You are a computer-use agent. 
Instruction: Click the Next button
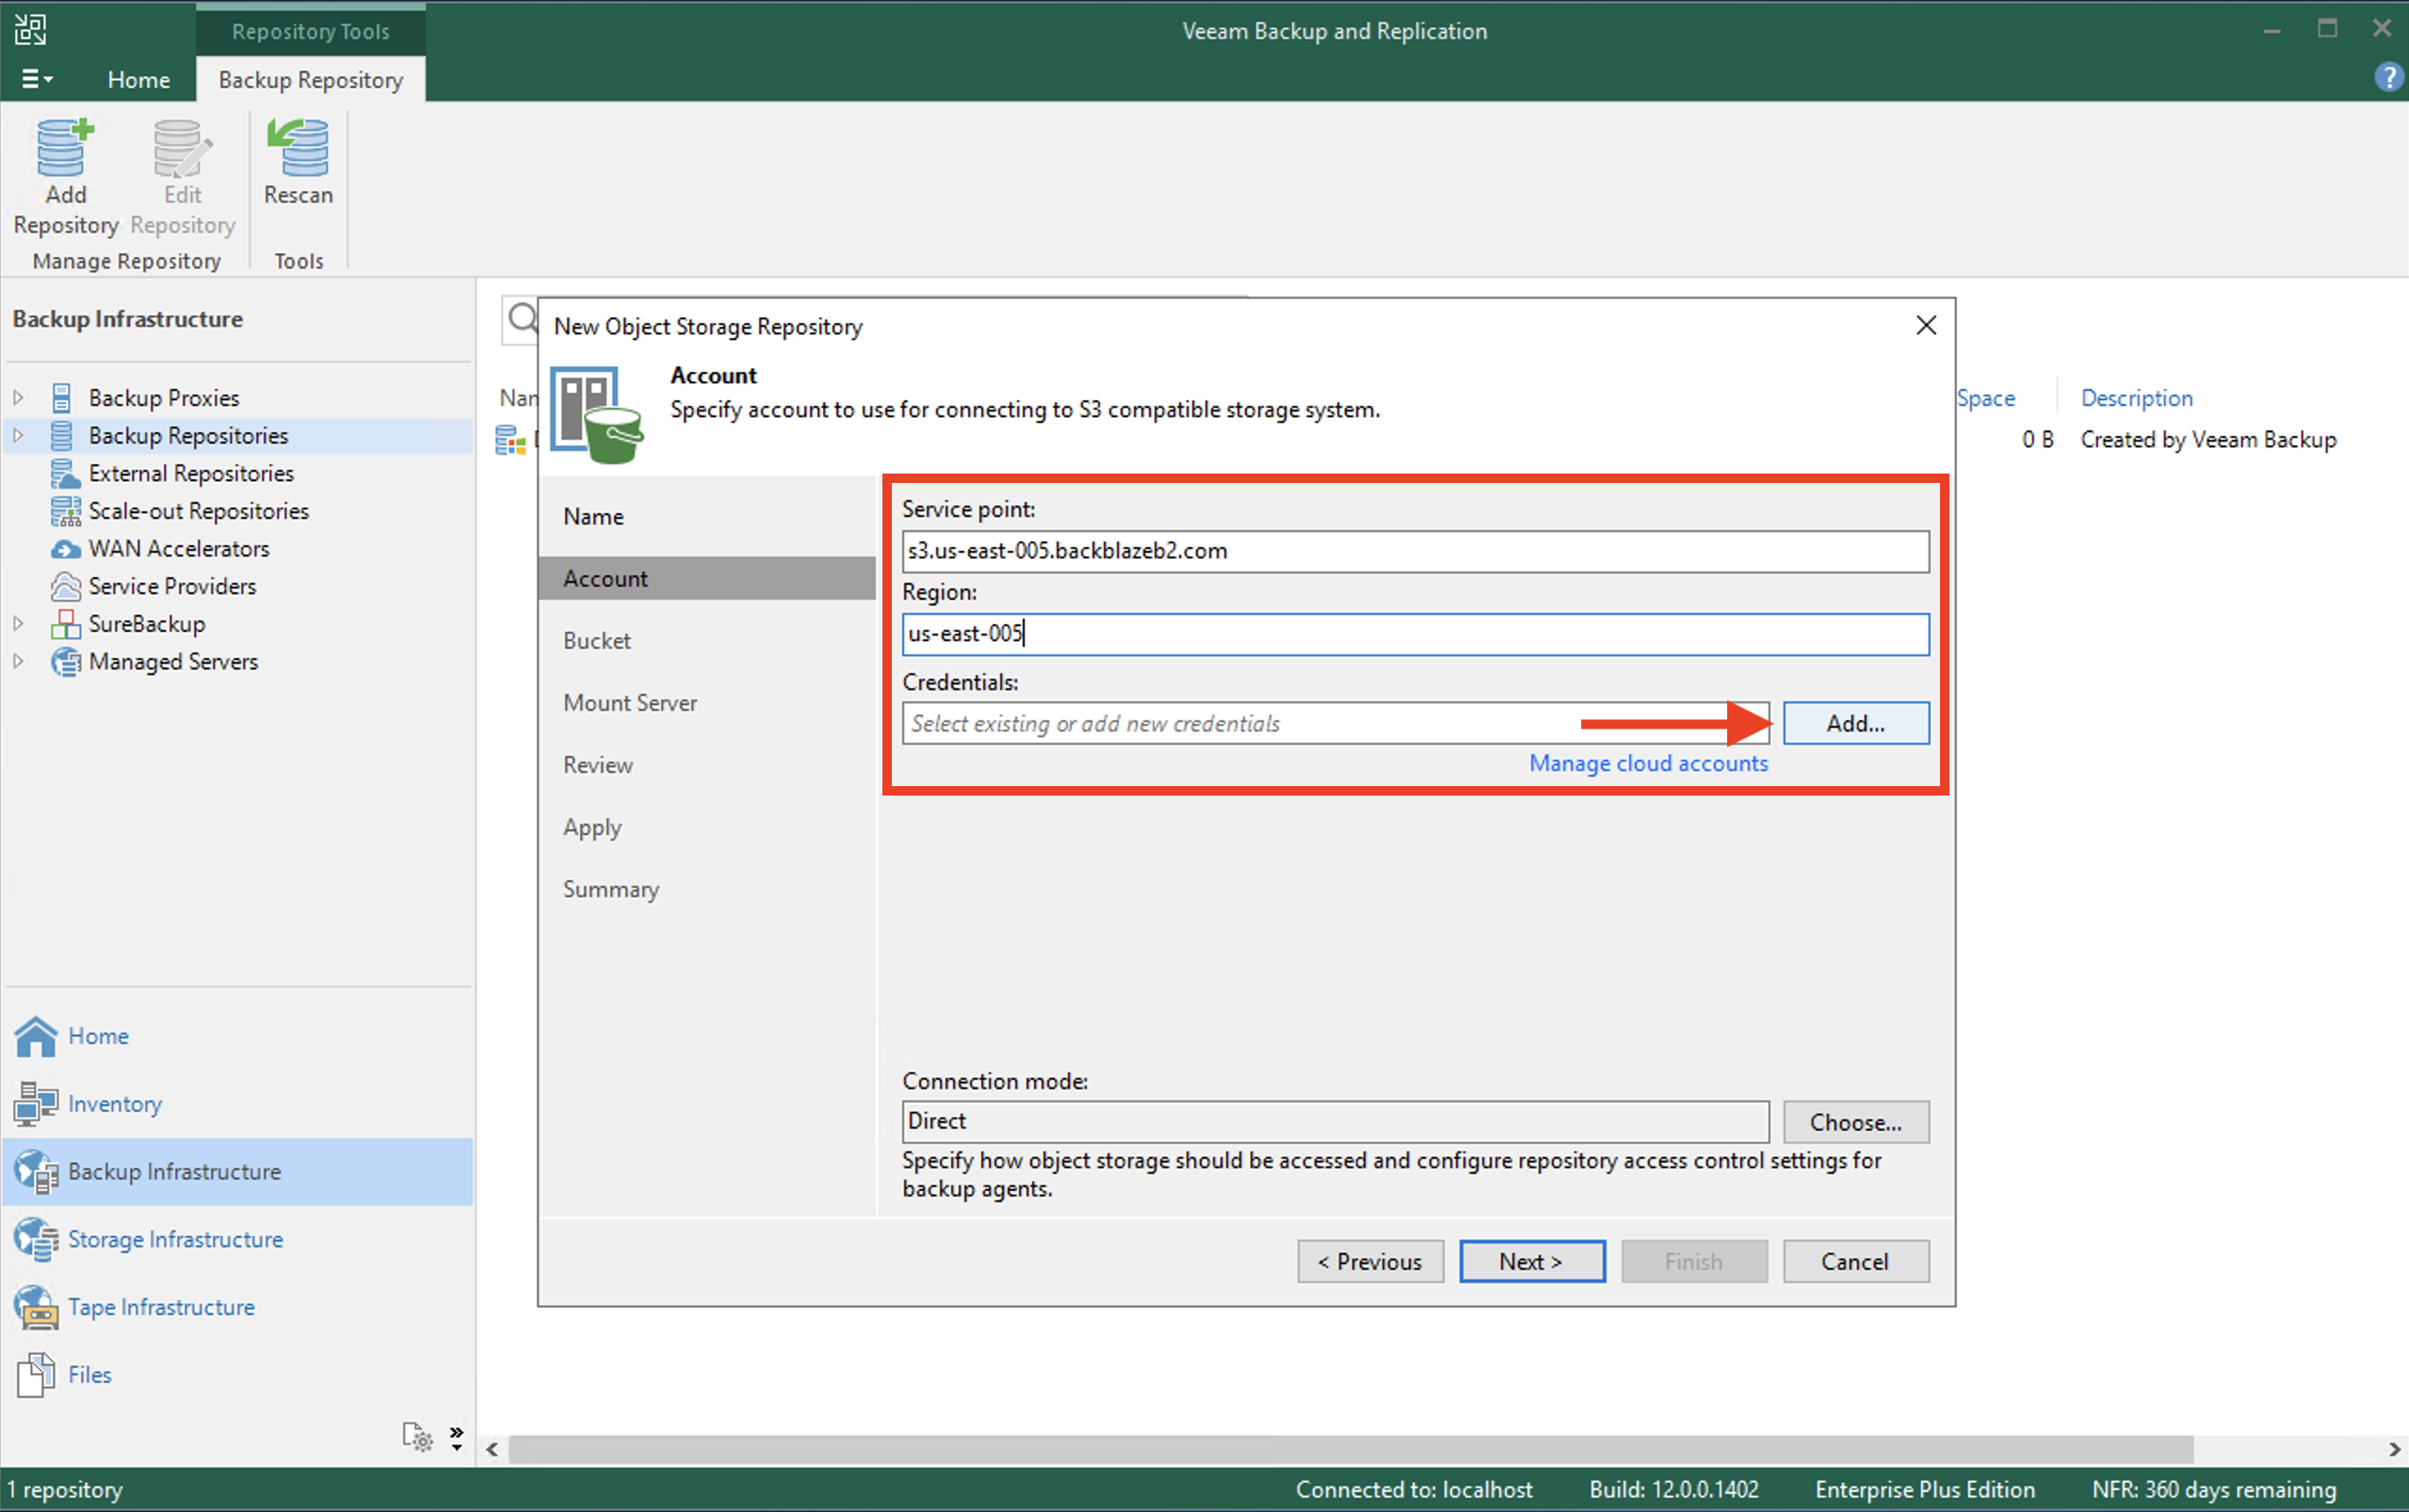click(x=1532, y=1261)
